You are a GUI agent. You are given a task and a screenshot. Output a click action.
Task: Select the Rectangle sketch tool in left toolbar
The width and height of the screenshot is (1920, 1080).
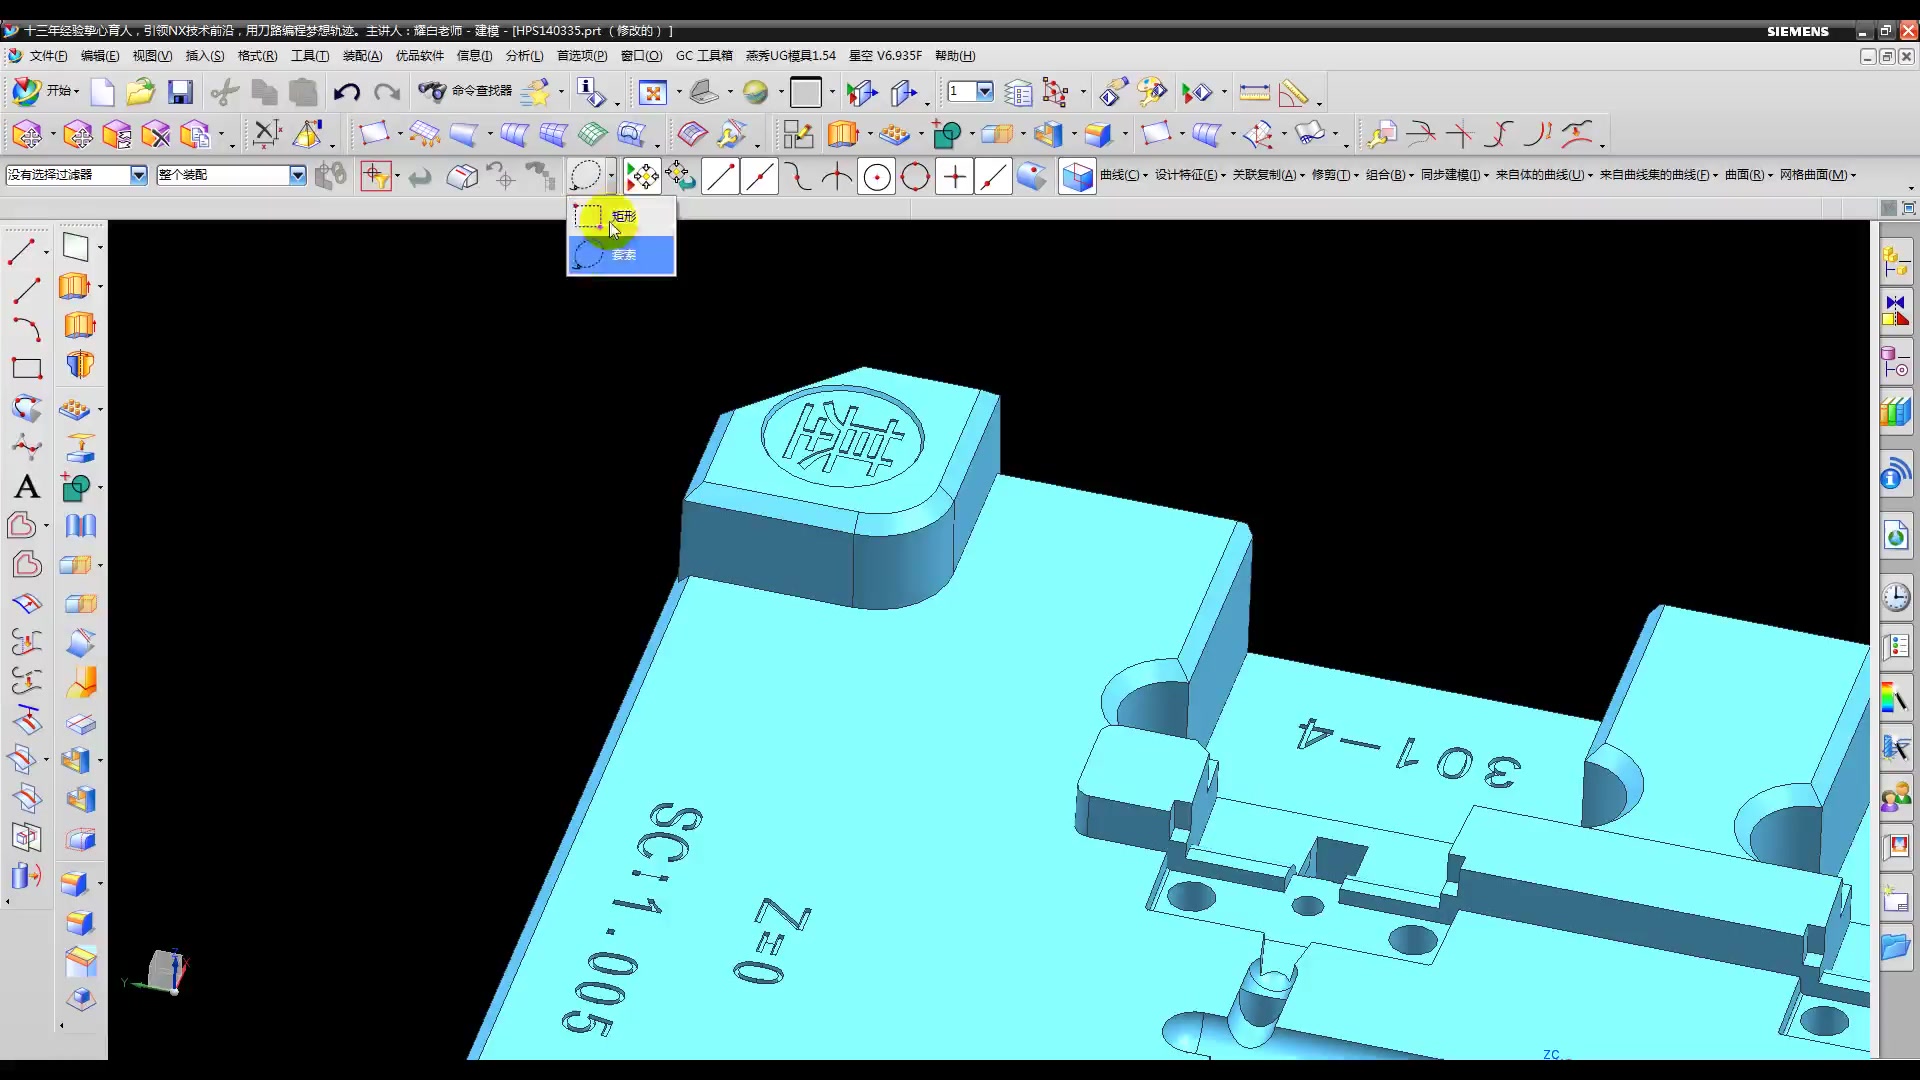coord(27,368)
